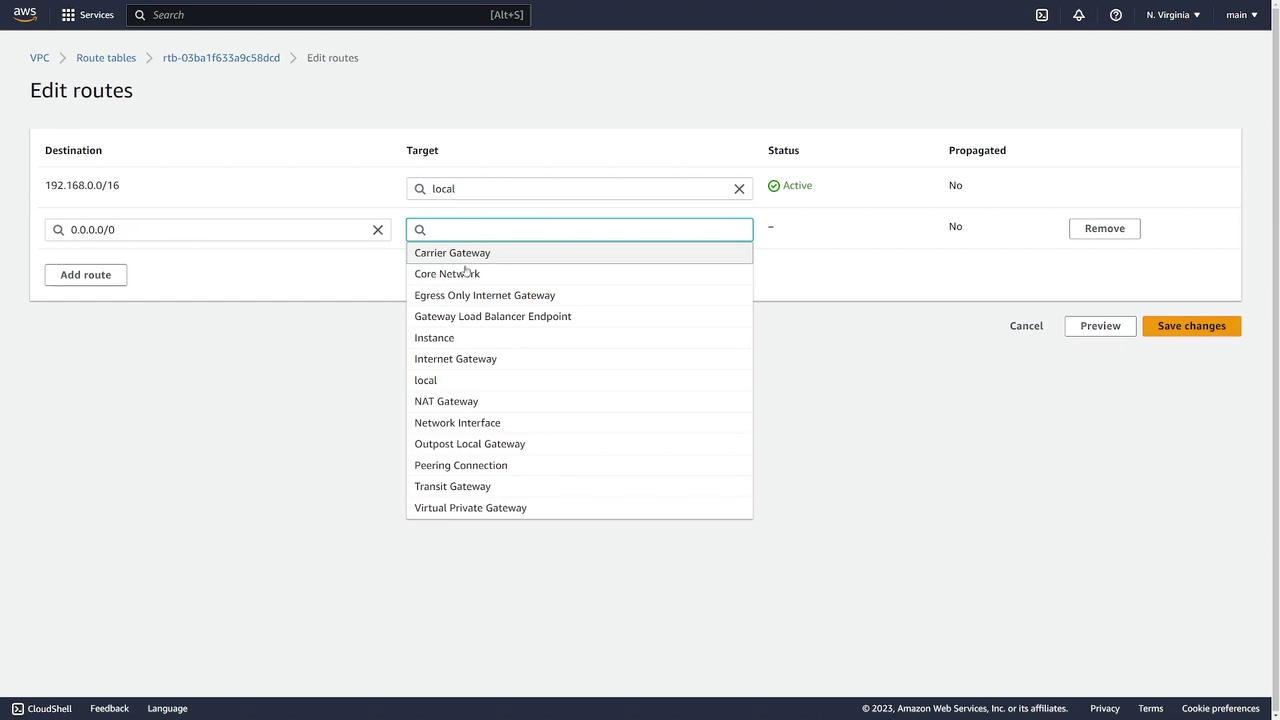Choose NAT Gateway as the target
1280x720 pixels.
click(x=446, y=401)
